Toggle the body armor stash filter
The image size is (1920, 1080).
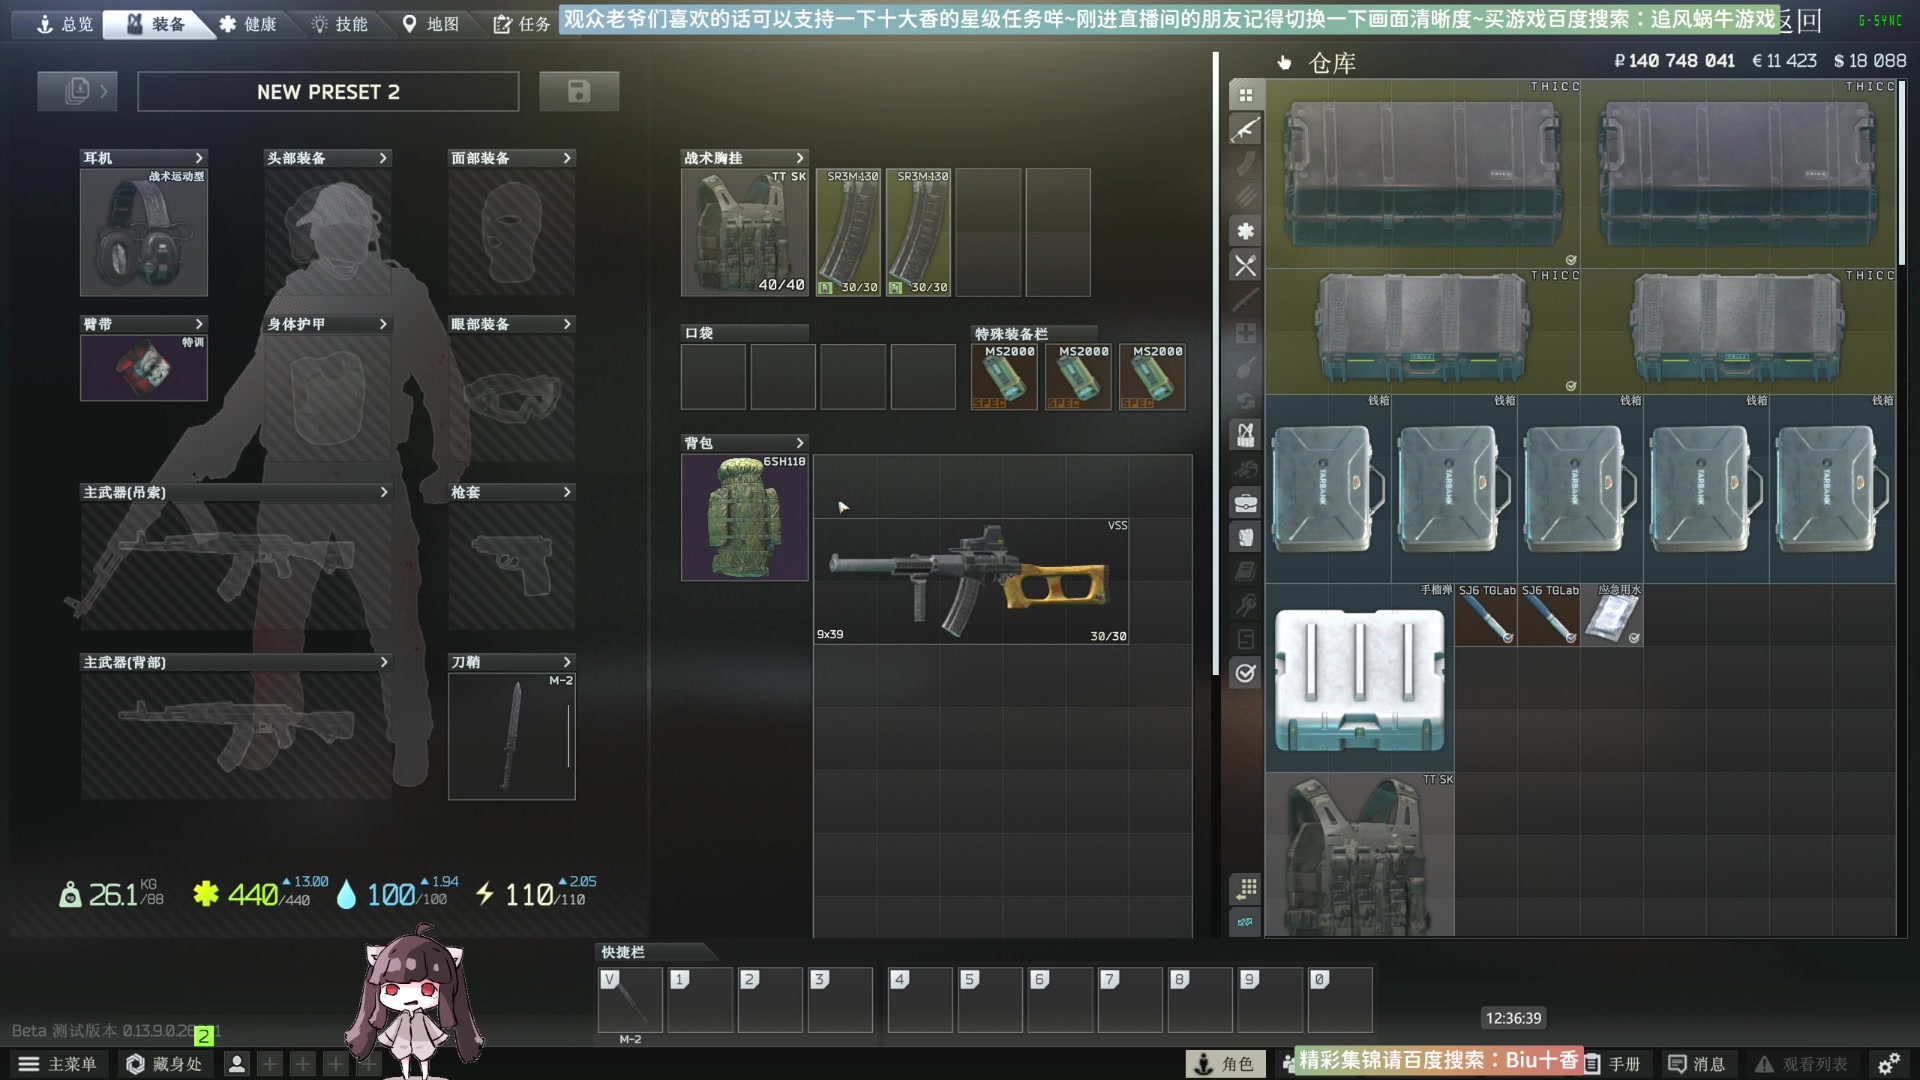1245,537
